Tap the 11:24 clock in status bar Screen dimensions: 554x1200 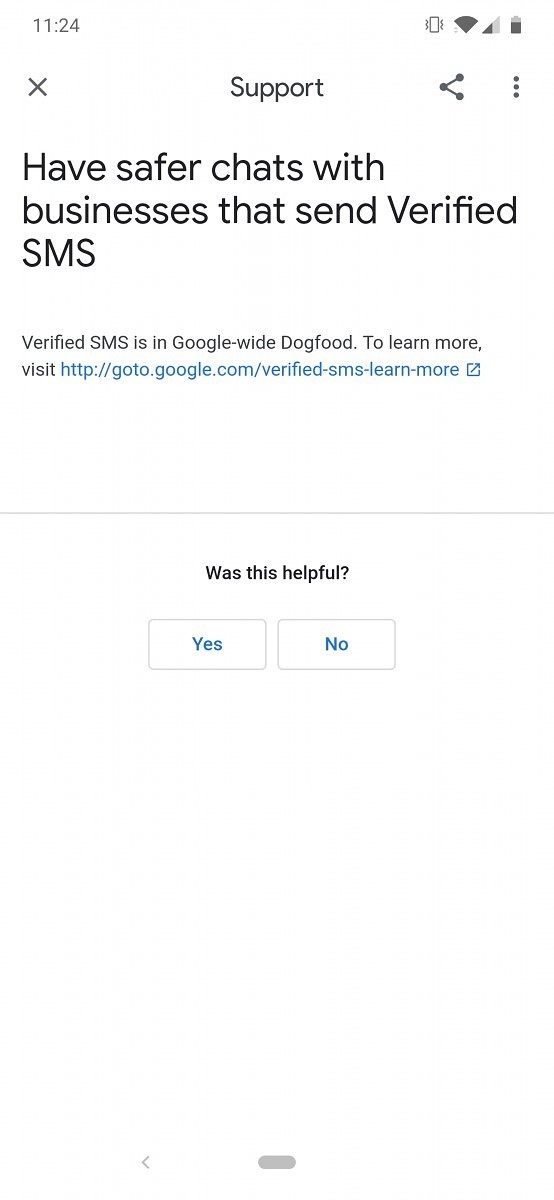pyautogui.click(x=56, y=25)
